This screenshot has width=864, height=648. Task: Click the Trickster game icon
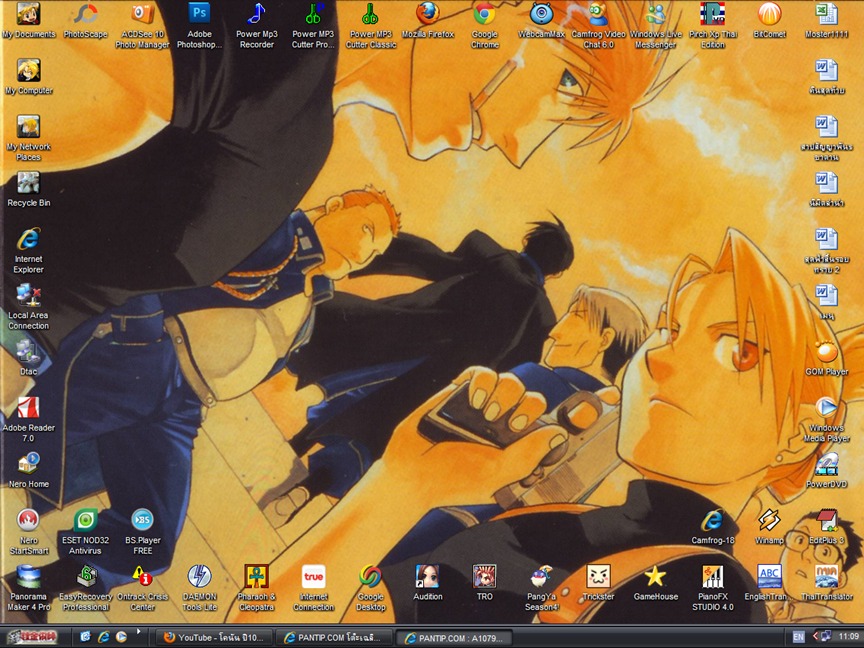[598, 583]
